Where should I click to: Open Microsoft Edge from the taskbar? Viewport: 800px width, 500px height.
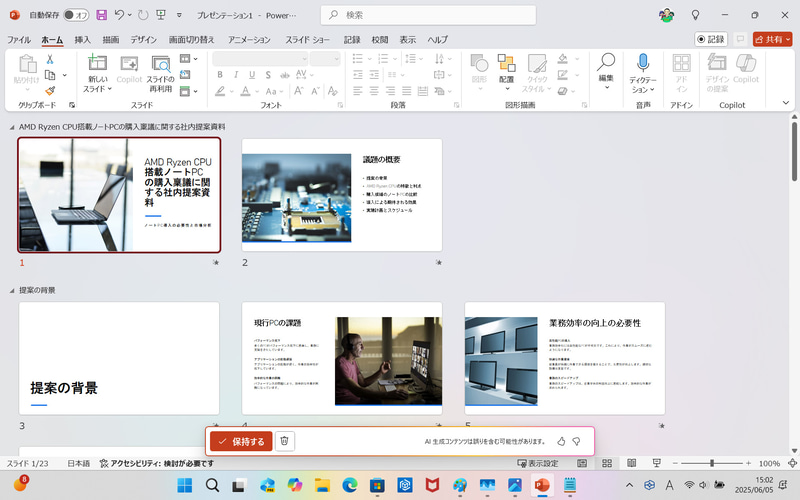[x=349, y=485]
